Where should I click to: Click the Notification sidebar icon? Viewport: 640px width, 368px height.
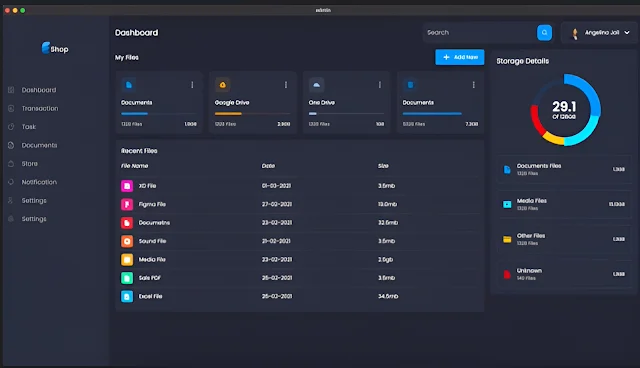point(11,182)
